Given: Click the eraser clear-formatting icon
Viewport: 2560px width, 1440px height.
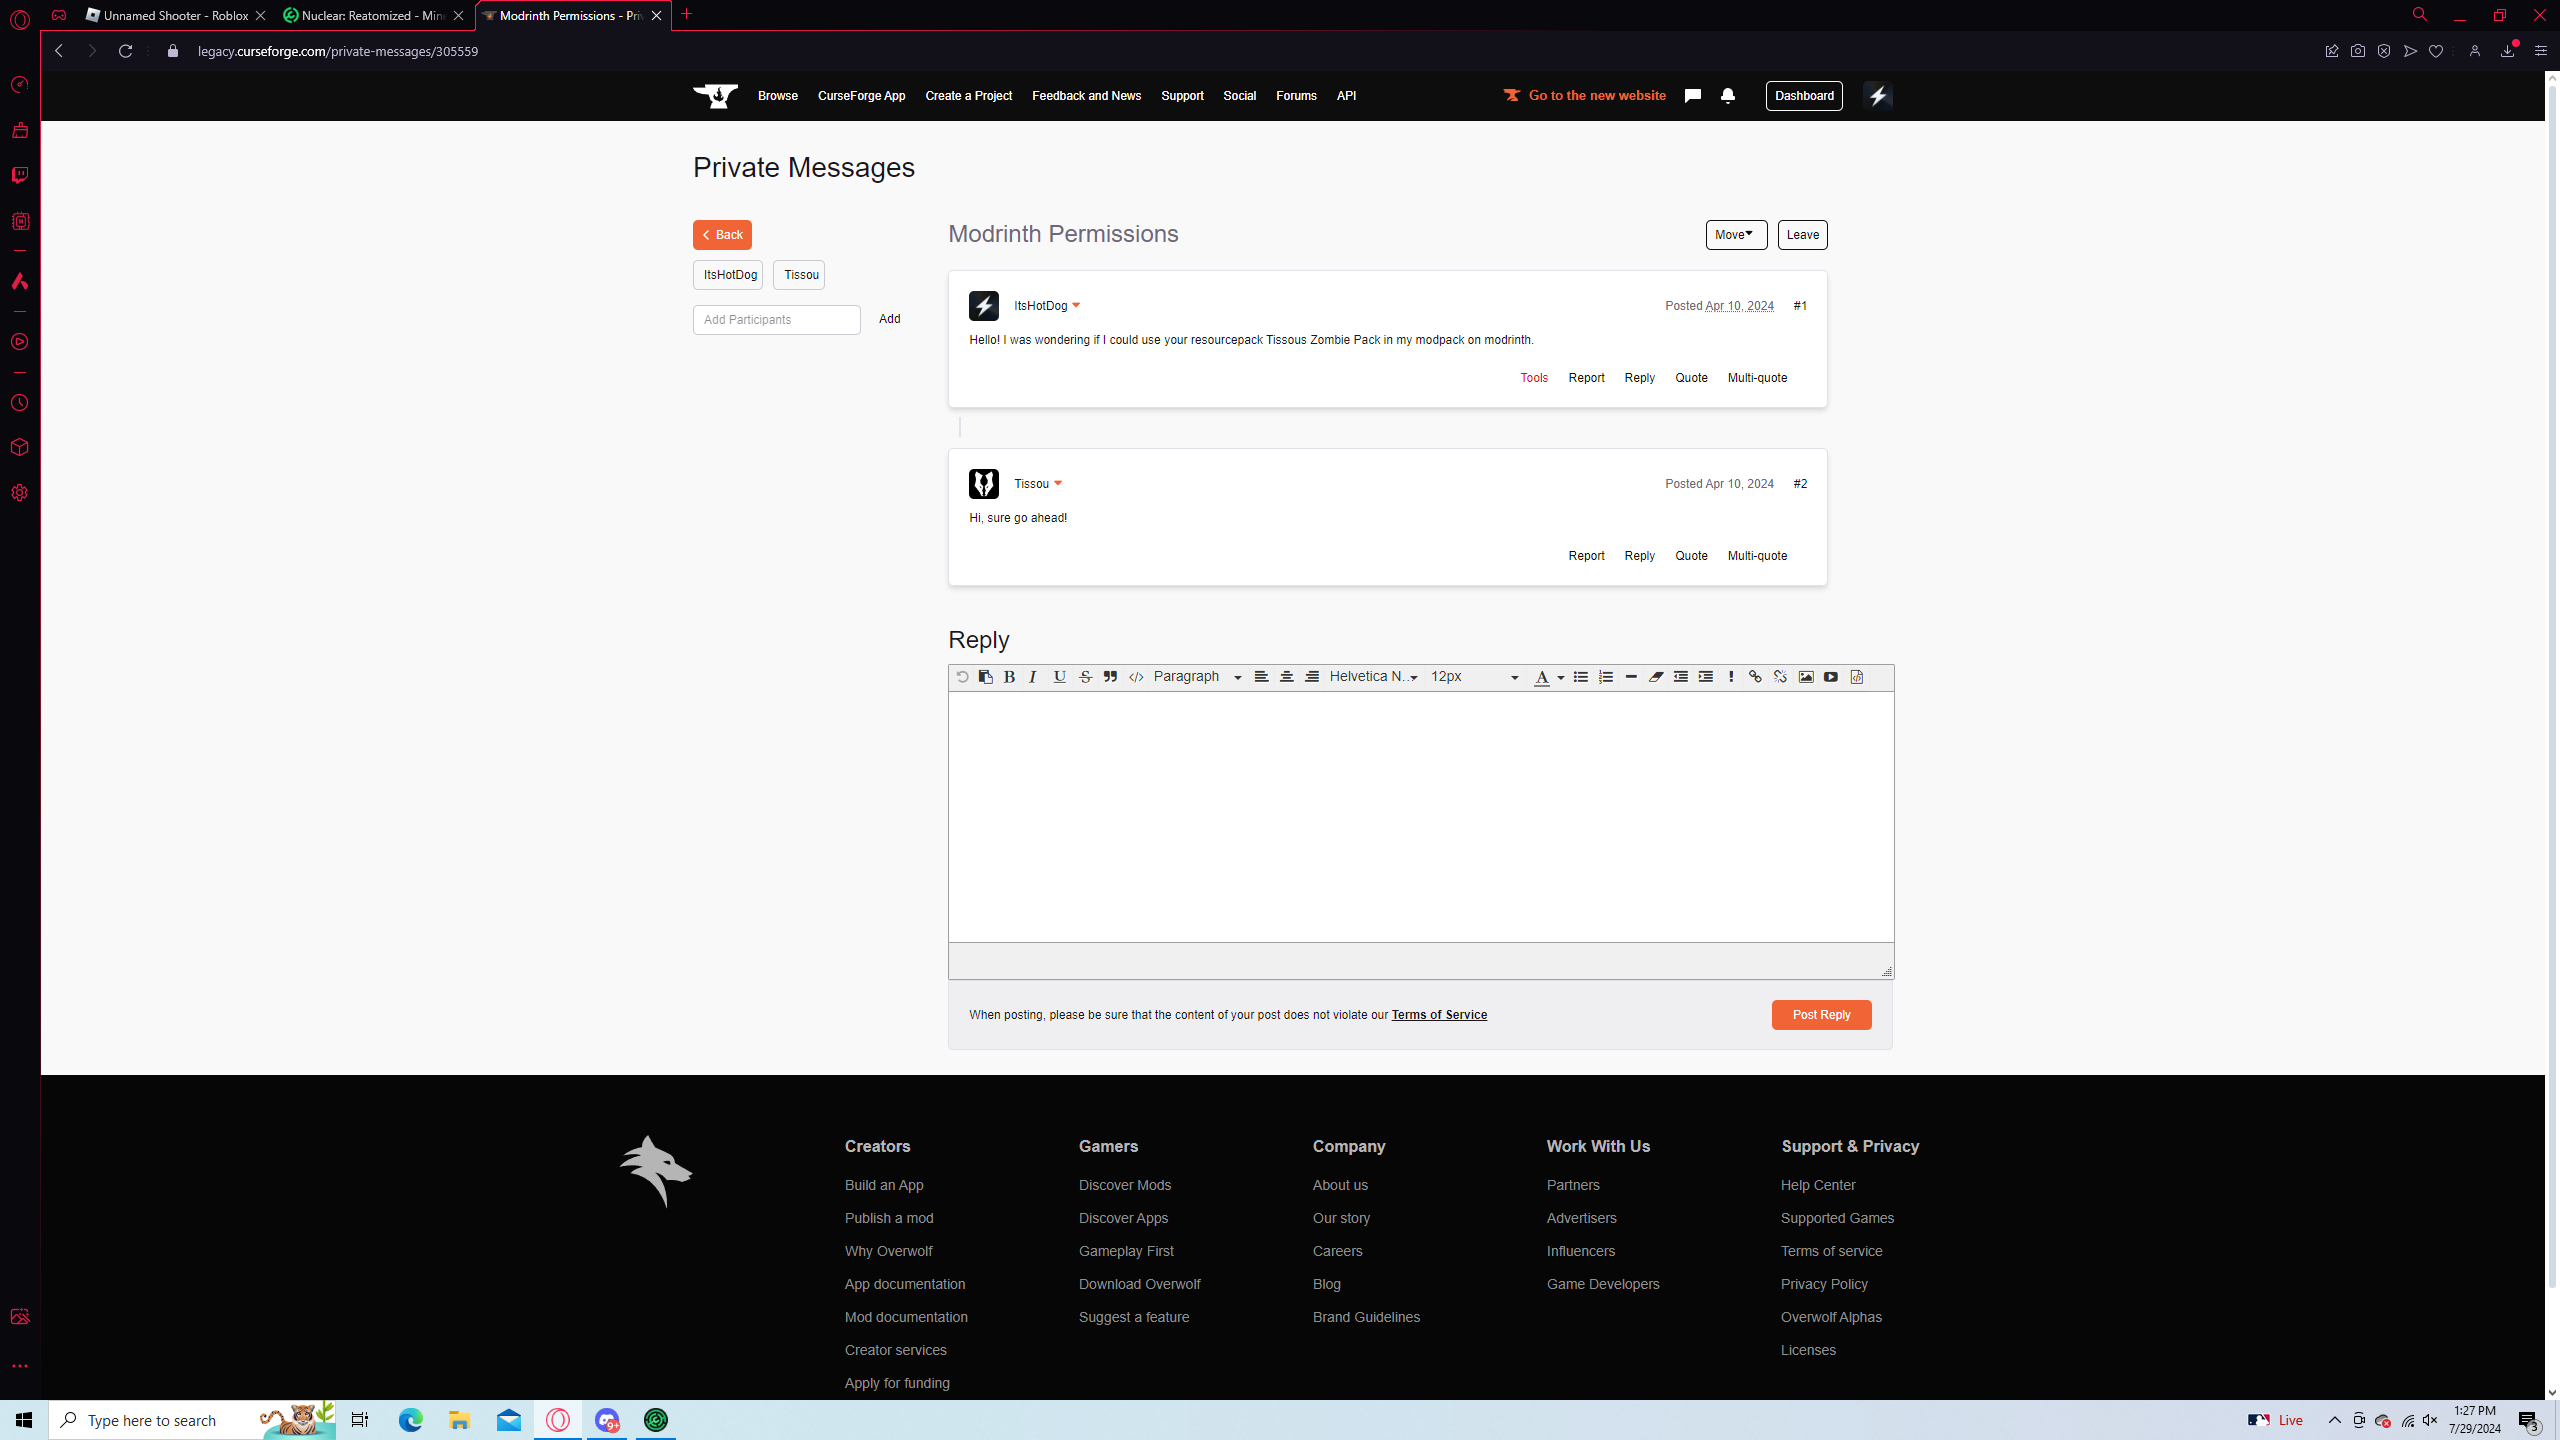Looking at the screenshot, I should click(x=1656, y=677).
